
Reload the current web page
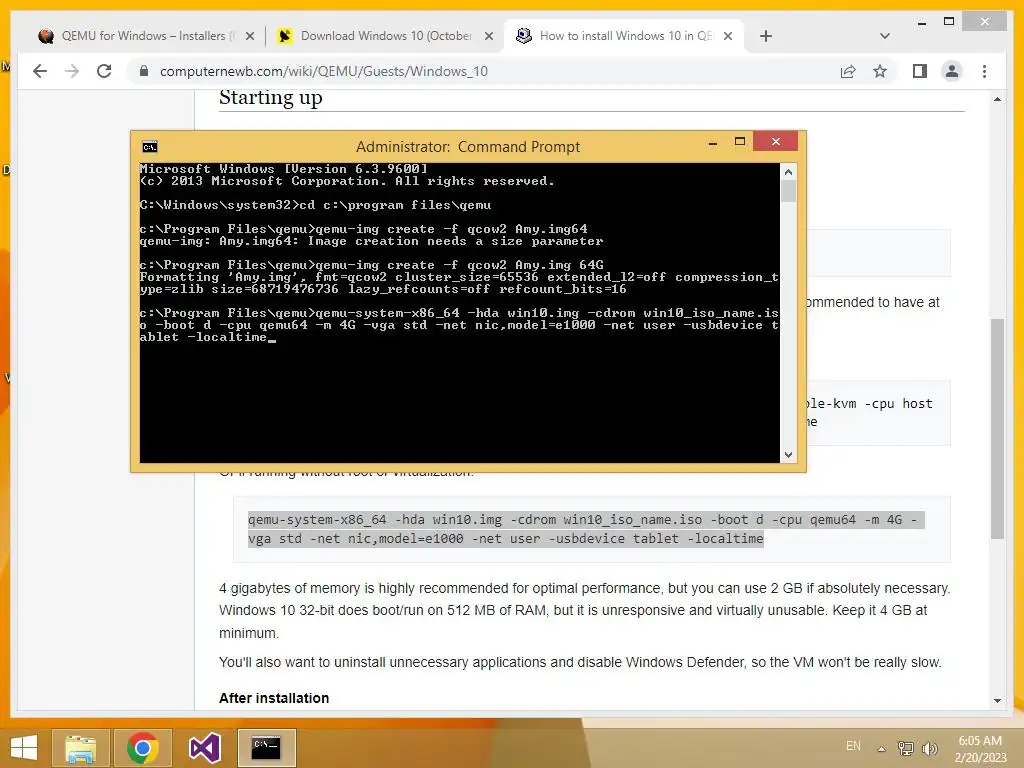[104, 71]
